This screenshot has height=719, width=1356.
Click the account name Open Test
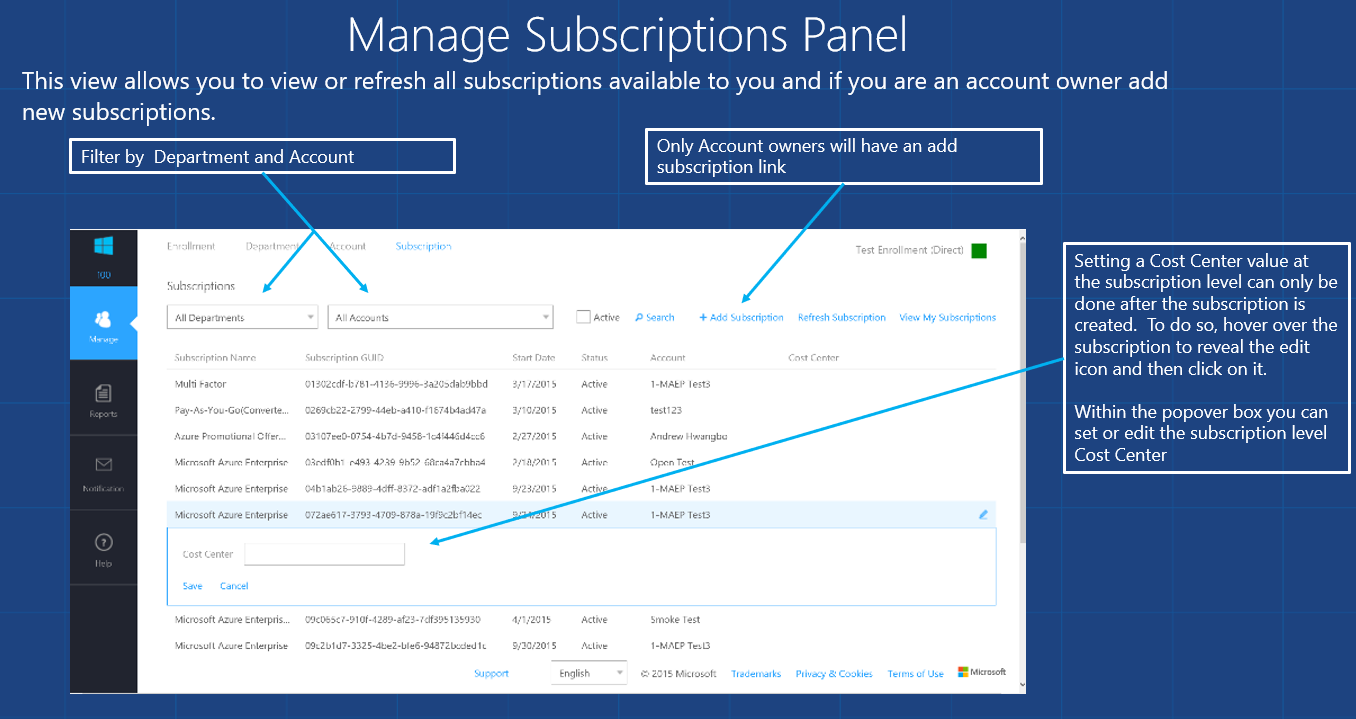pyautogui.click(x=672, y=462)
